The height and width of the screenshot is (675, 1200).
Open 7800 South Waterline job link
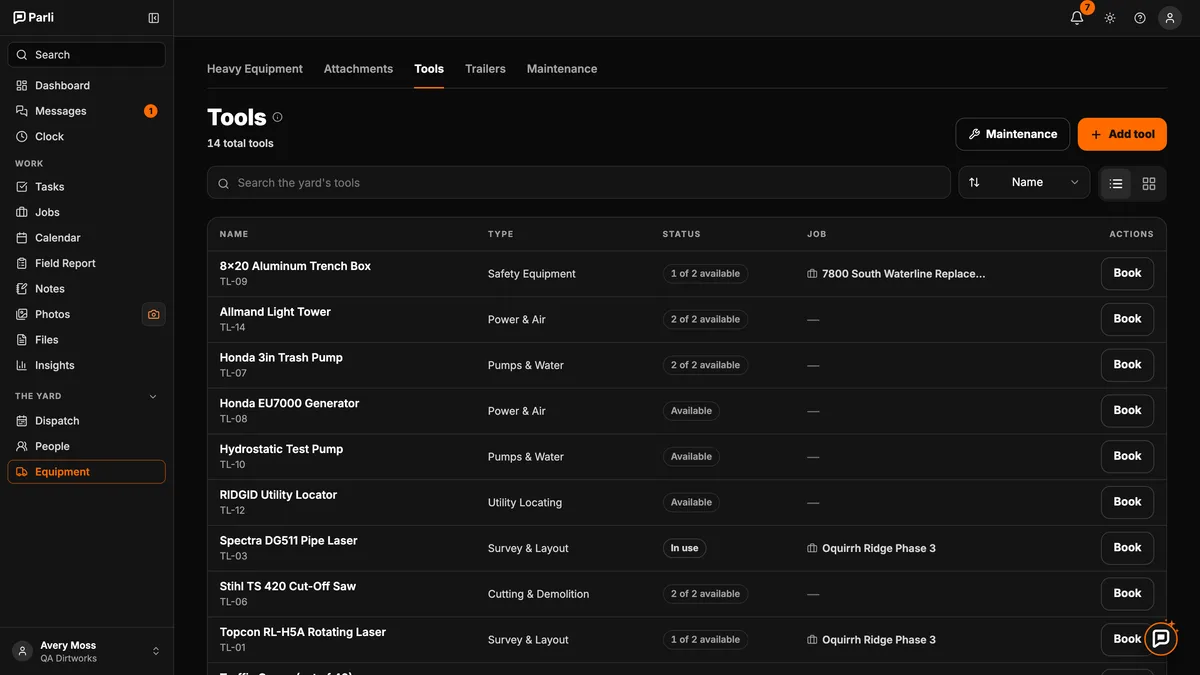[896, 273]
